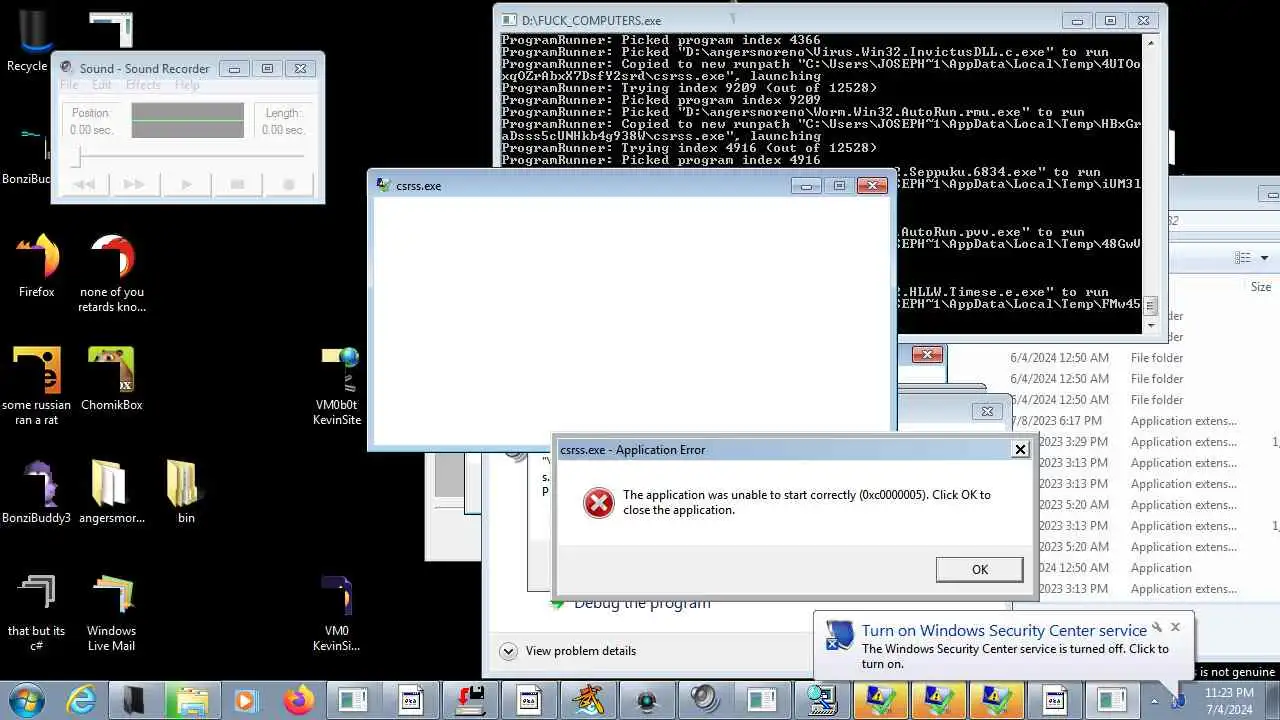Click console scrollbar down arrow
Screen dimensions: 1280x720
click(x=1151, y=325)
